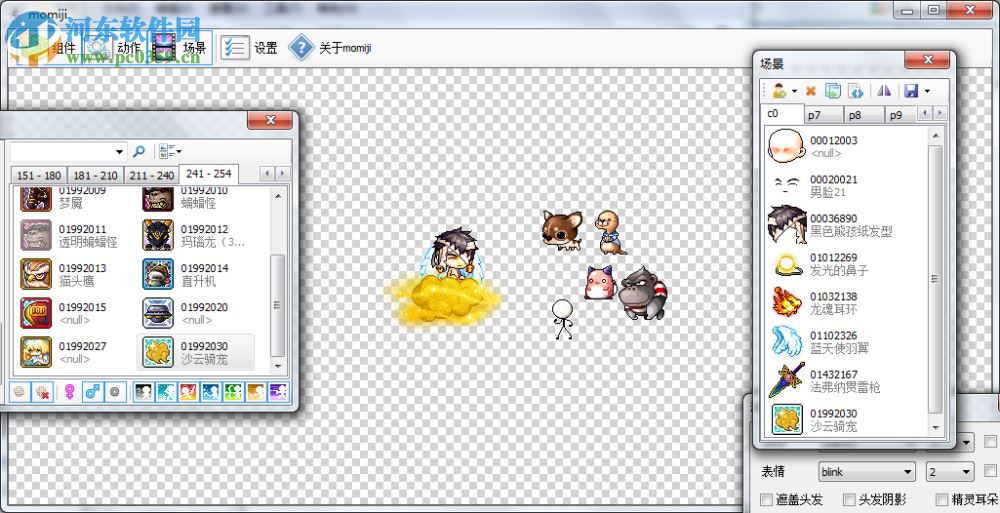Select the 01992020 mount item

click(197, 313)
